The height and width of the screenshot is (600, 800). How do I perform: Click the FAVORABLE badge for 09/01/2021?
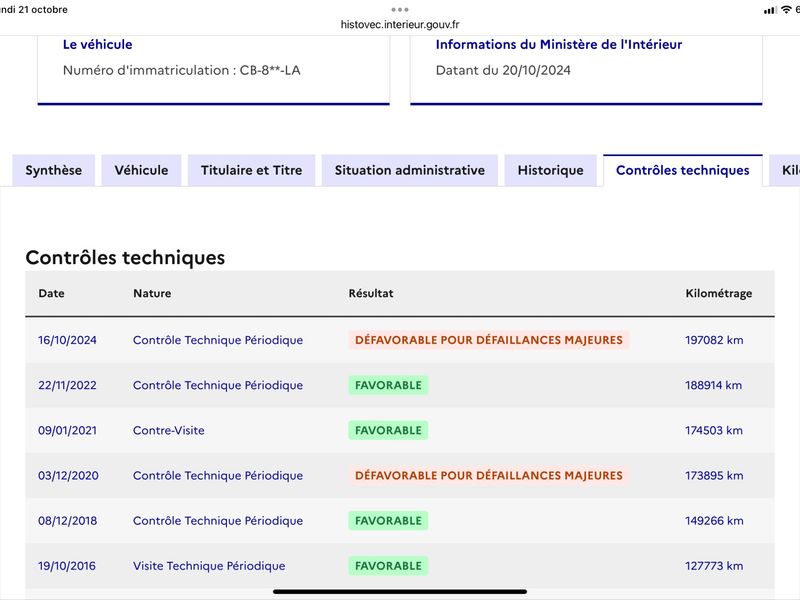(x=388, y=431)
